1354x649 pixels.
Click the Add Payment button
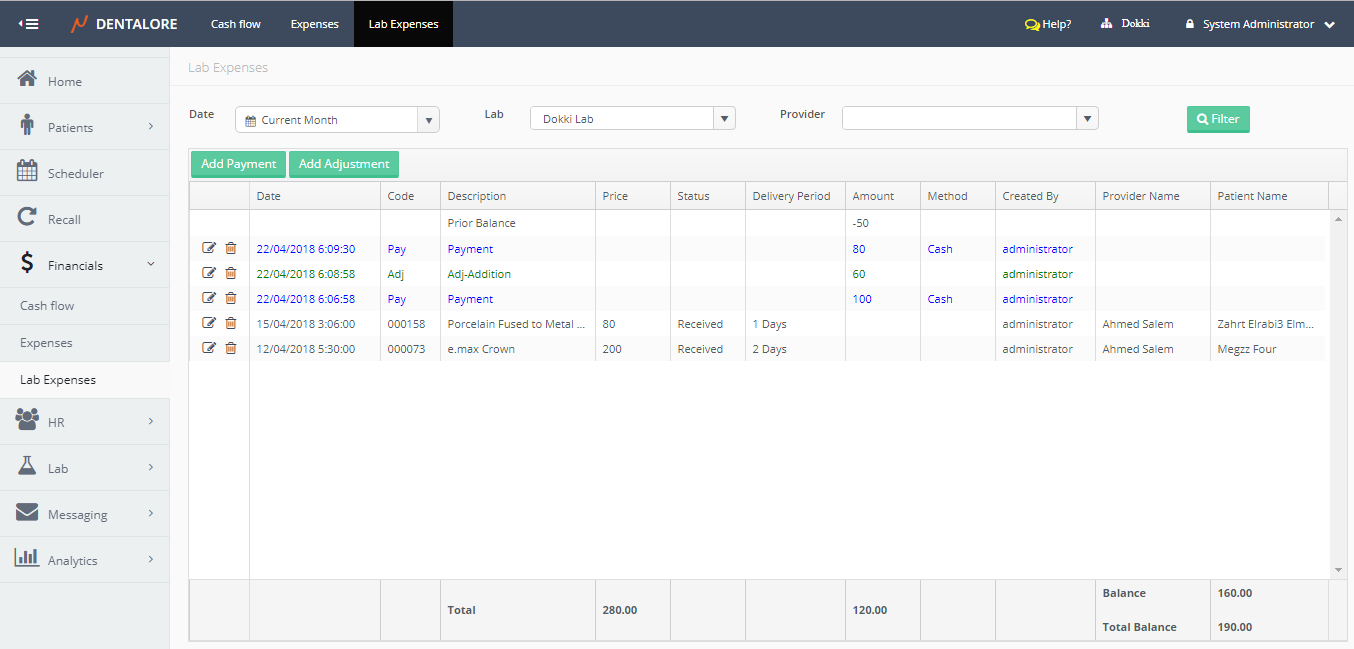coord(238,164)
